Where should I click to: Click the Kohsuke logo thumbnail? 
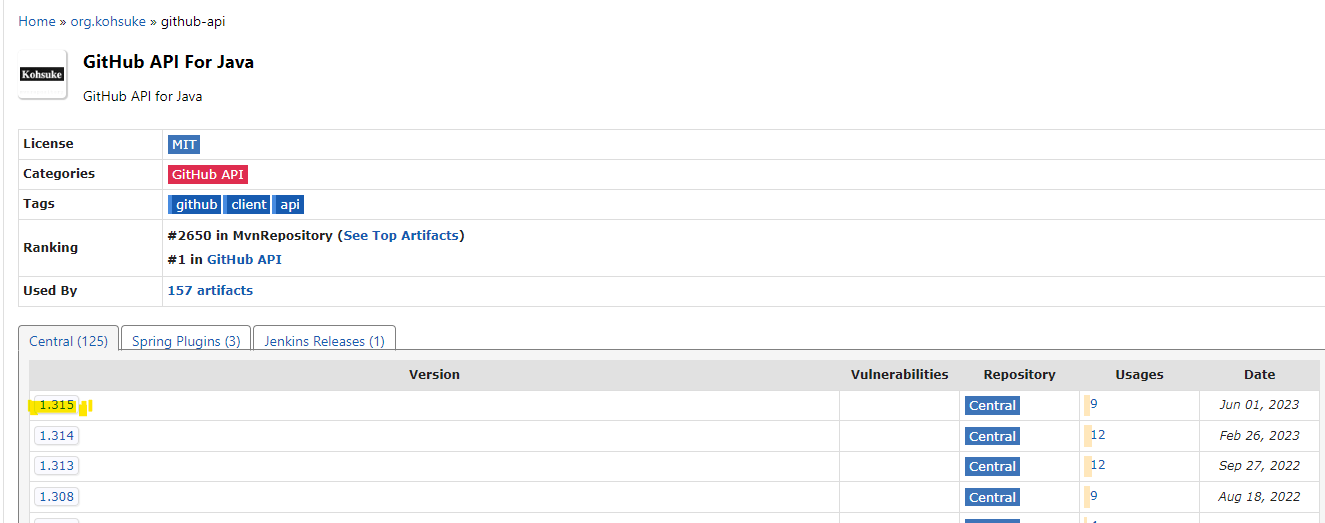coord(42,74)
